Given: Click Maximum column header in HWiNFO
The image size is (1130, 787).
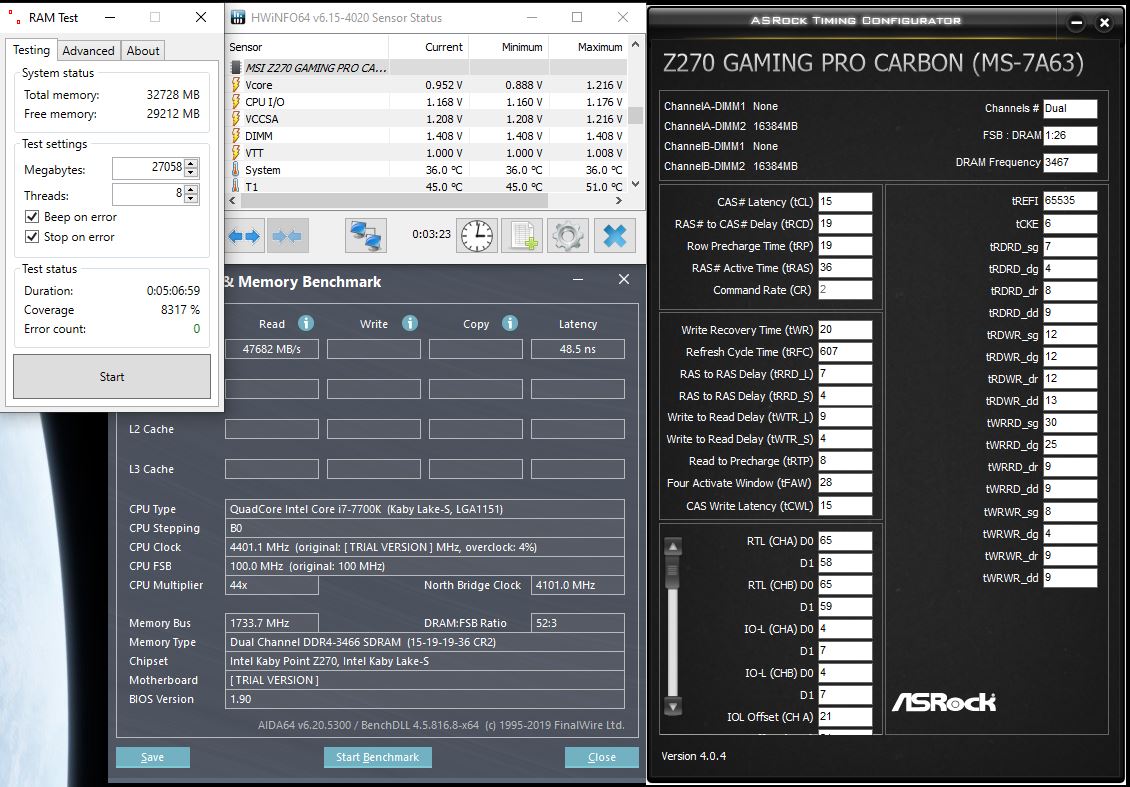Looking at the screenshot, I should click(588, 47).
